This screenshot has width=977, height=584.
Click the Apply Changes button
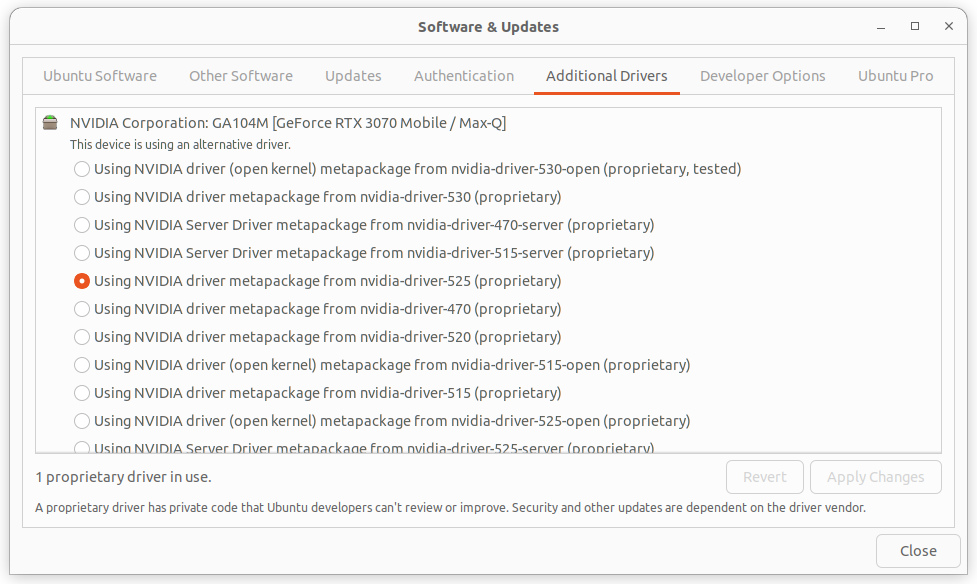click(x=875, y=477)
